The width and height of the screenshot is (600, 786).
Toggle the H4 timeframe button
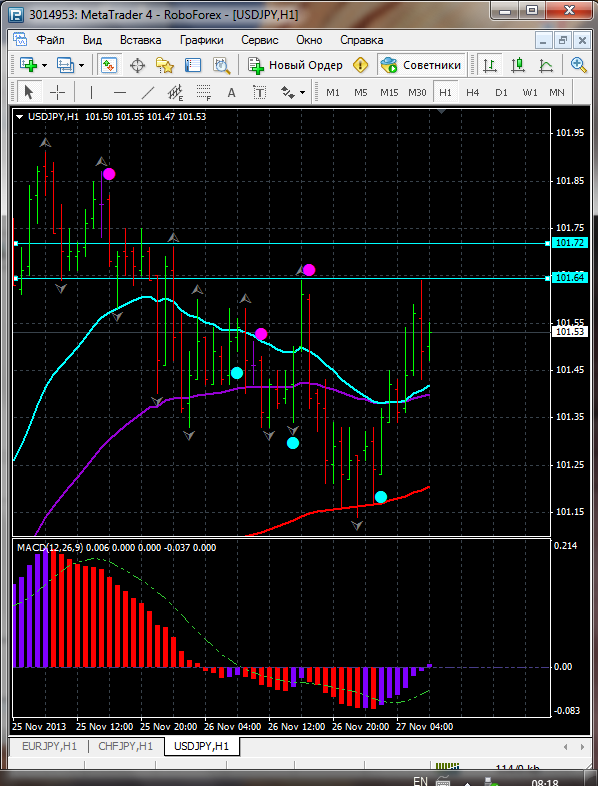(473, 92)
